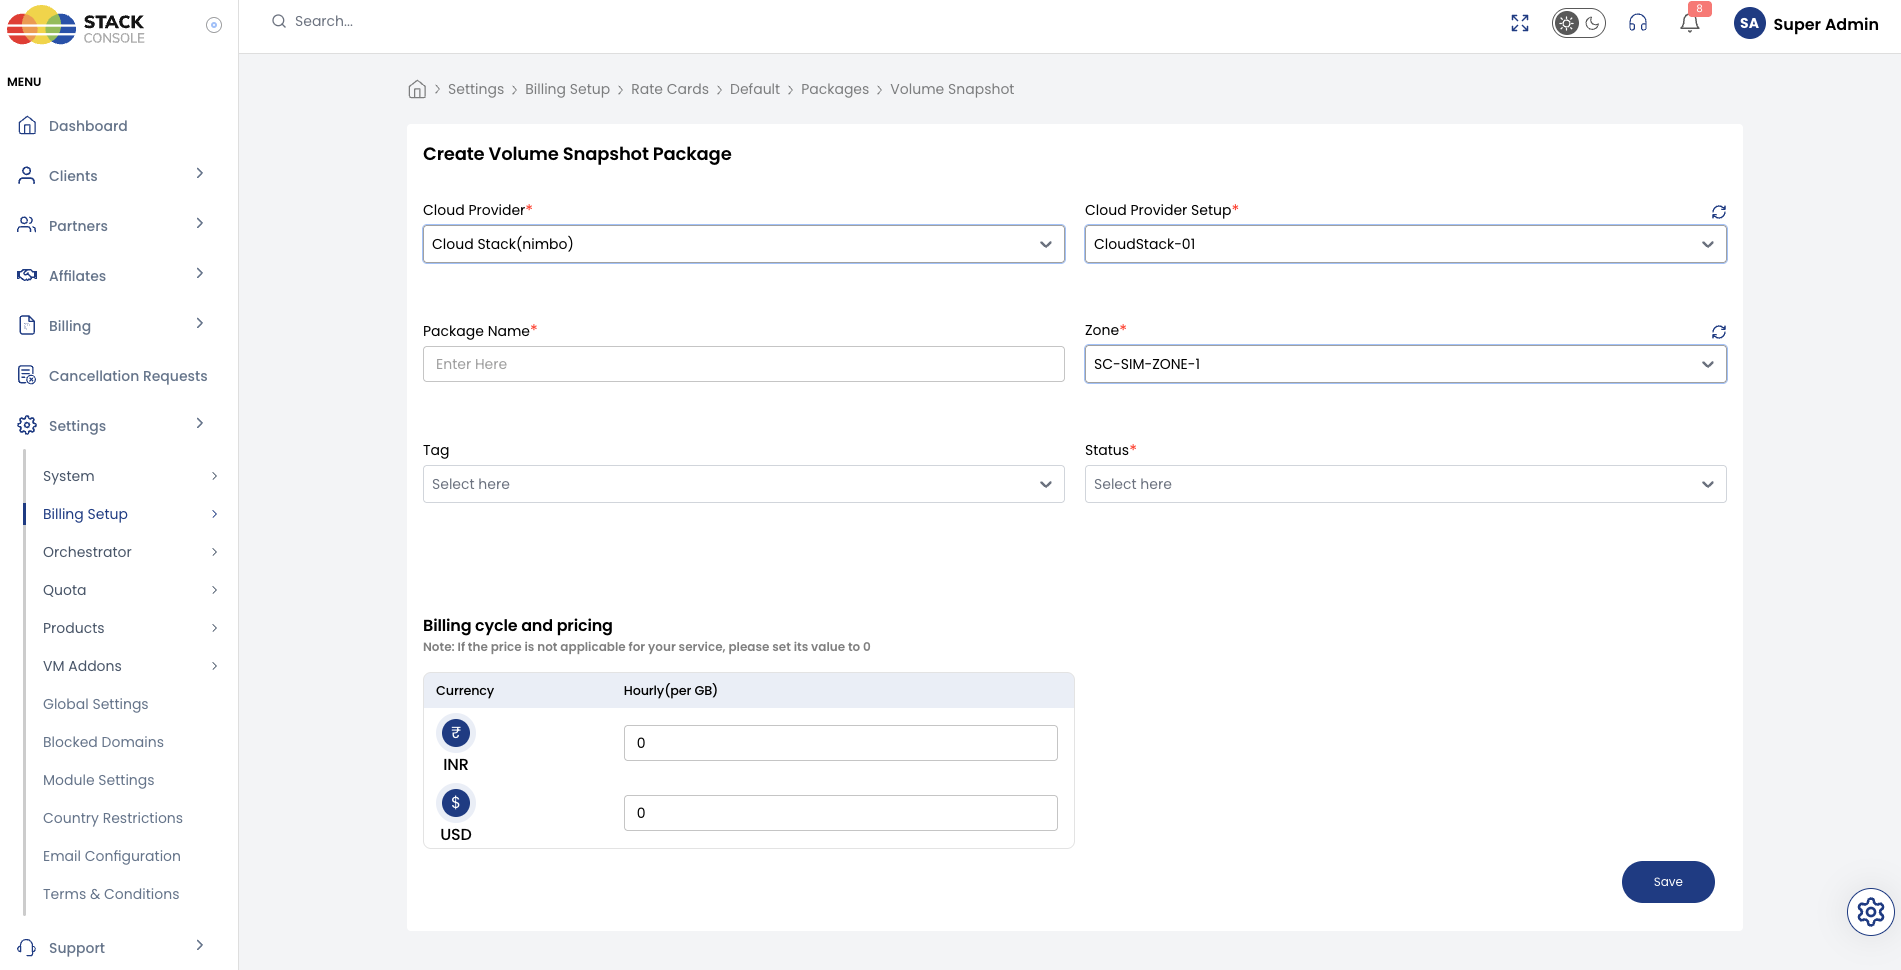The height and width of the screenshot is (970, 1901).
Task: Open Cloud Provider Setup dropdown
Action: click(x=1406, y=244)
